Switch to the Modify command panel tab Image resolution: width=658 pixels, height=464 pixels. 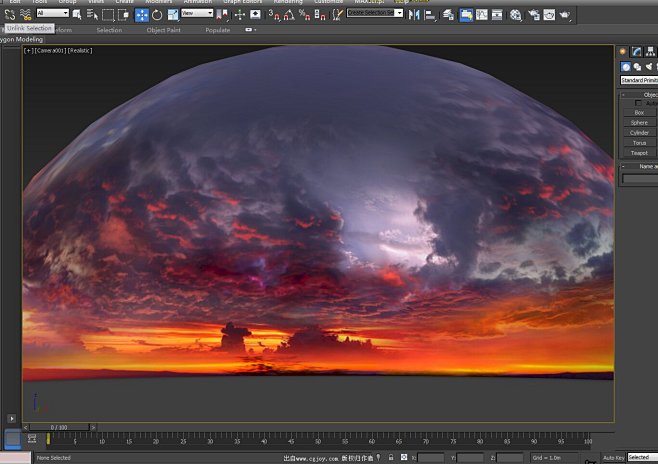(x=637, y=51)
